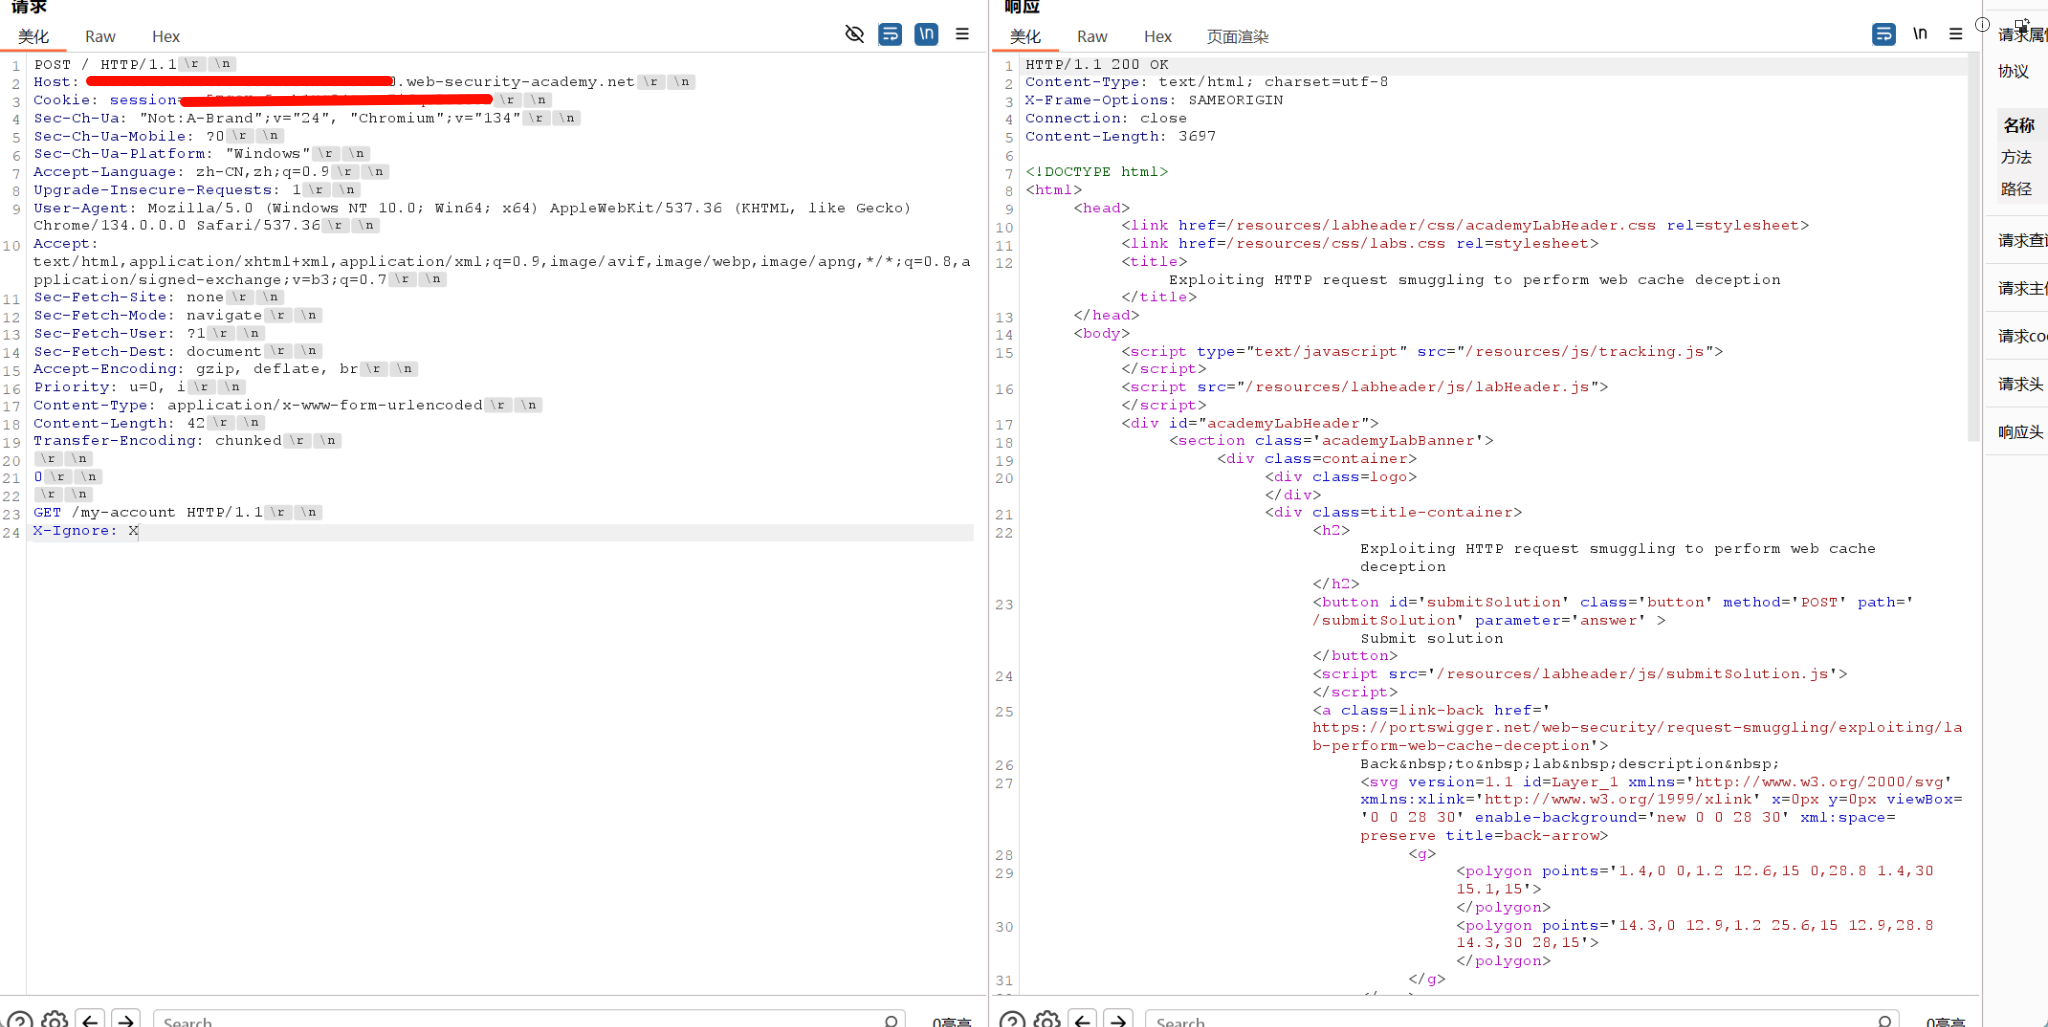Open the response panel hamburger menu

click(1956, 34)
